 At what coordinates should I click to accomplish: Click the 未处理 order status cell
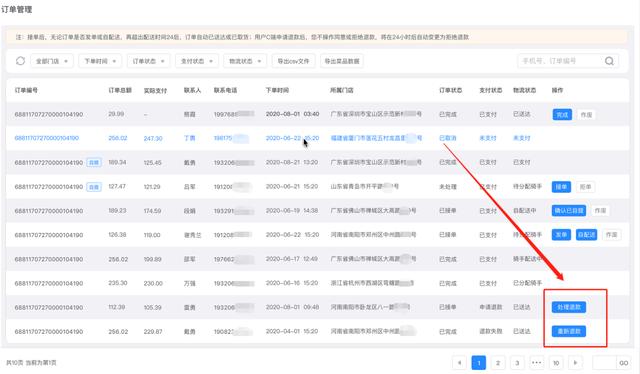(x=448, y=187)
